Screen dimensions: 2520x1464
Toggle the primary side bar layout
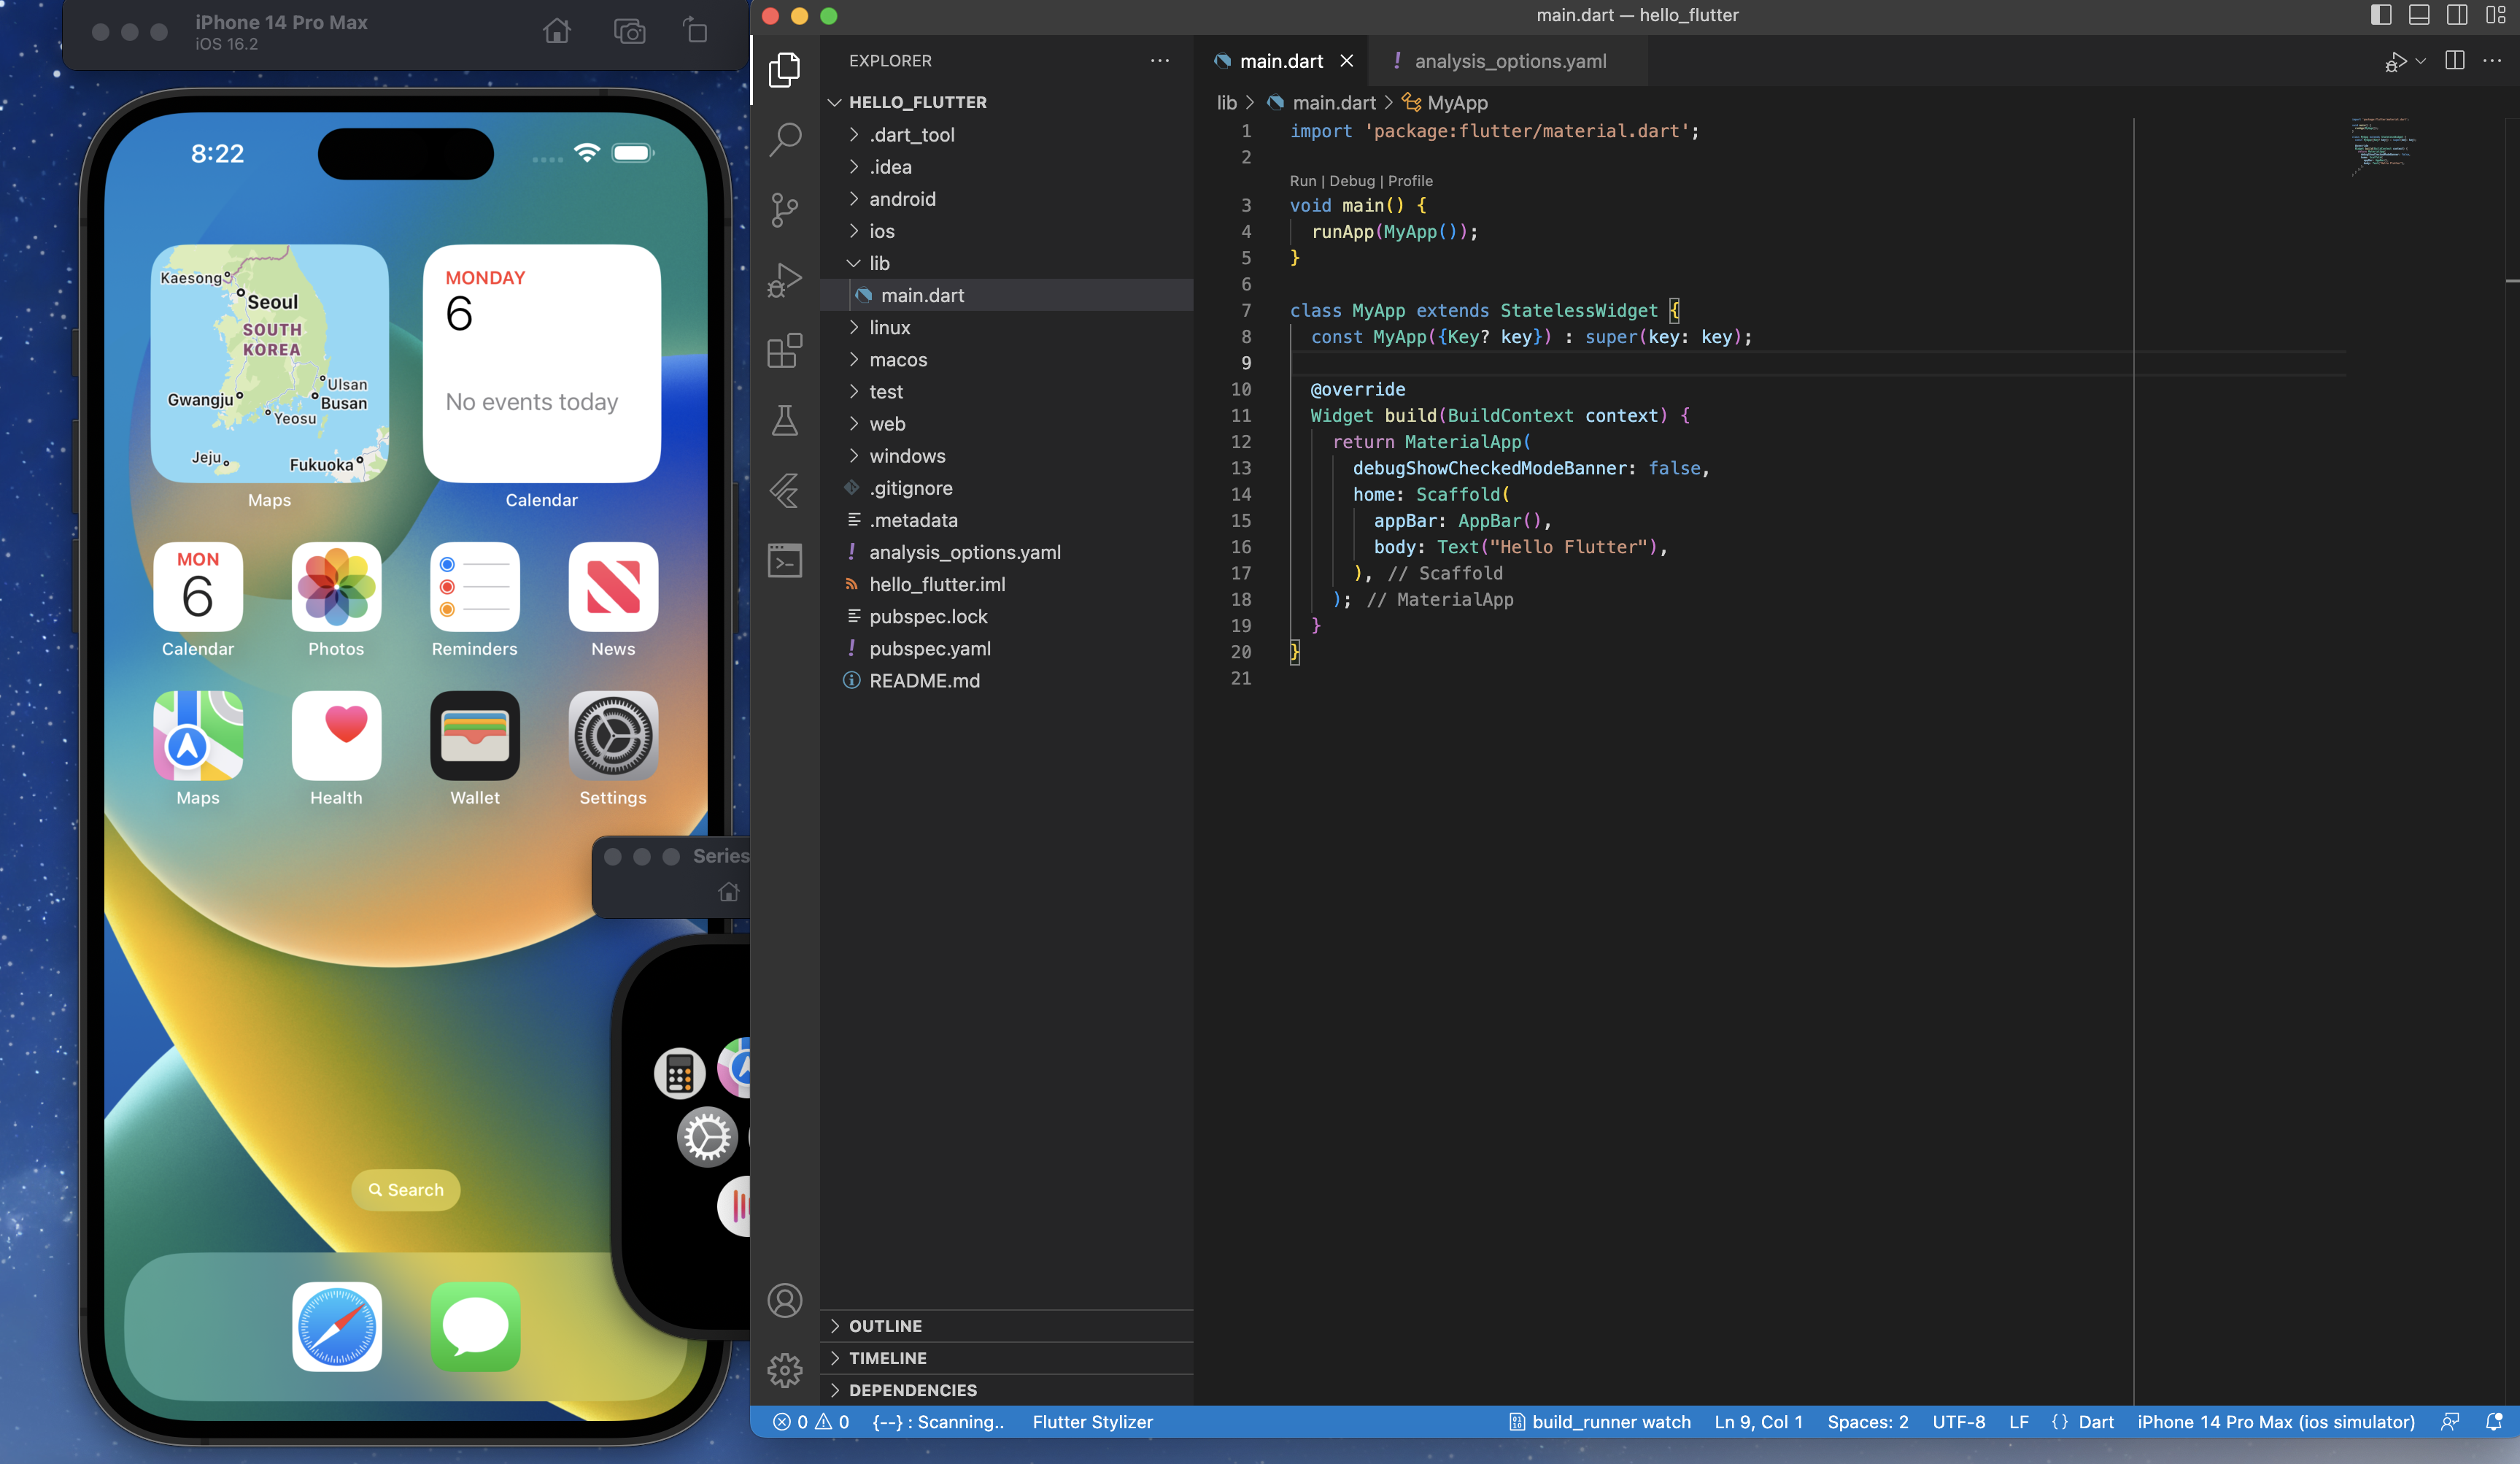(2381, 15)
